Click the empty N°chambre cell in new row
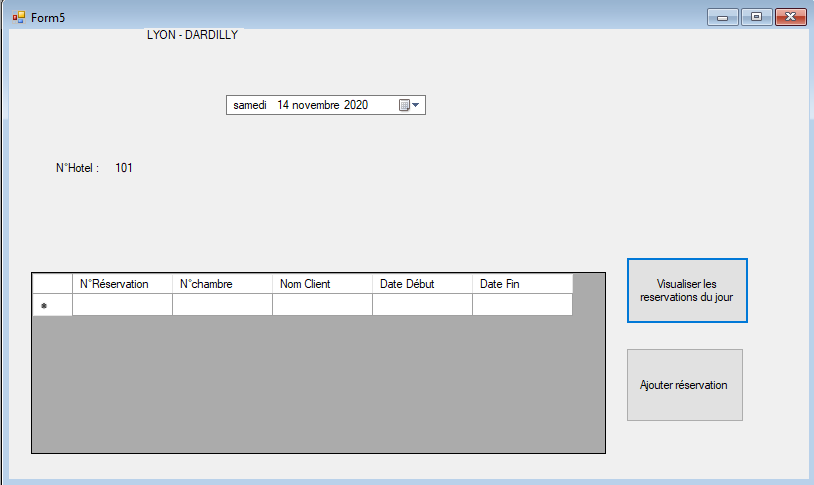This screenshot has width=814, height=485. tap(222, 305)
